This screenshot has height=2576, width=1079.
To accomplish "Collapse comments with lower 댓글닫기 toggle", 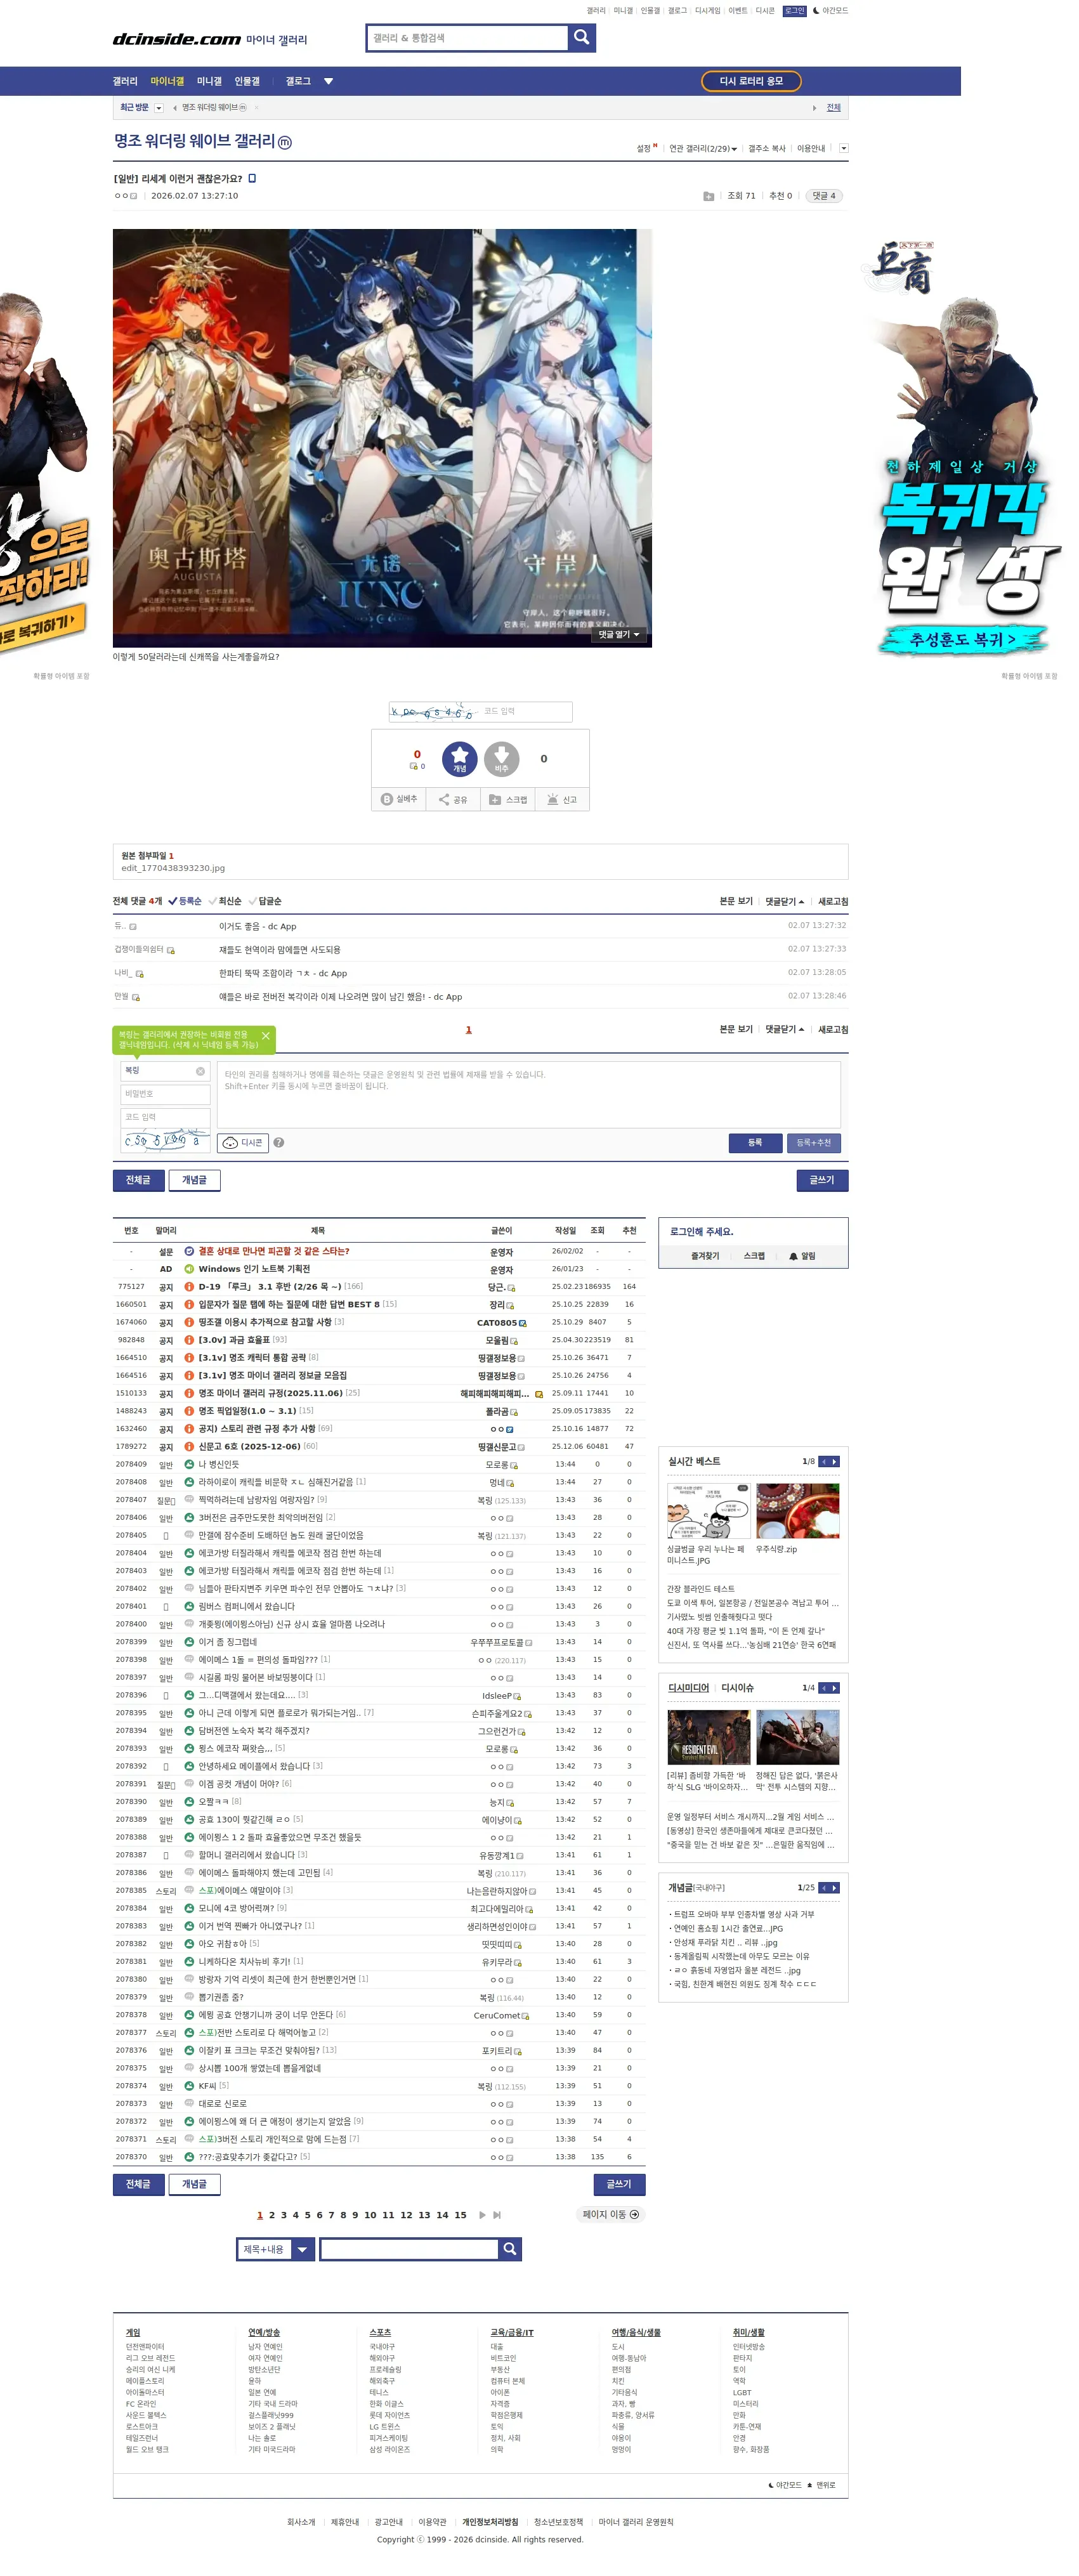I will (x=785, y=1030).
